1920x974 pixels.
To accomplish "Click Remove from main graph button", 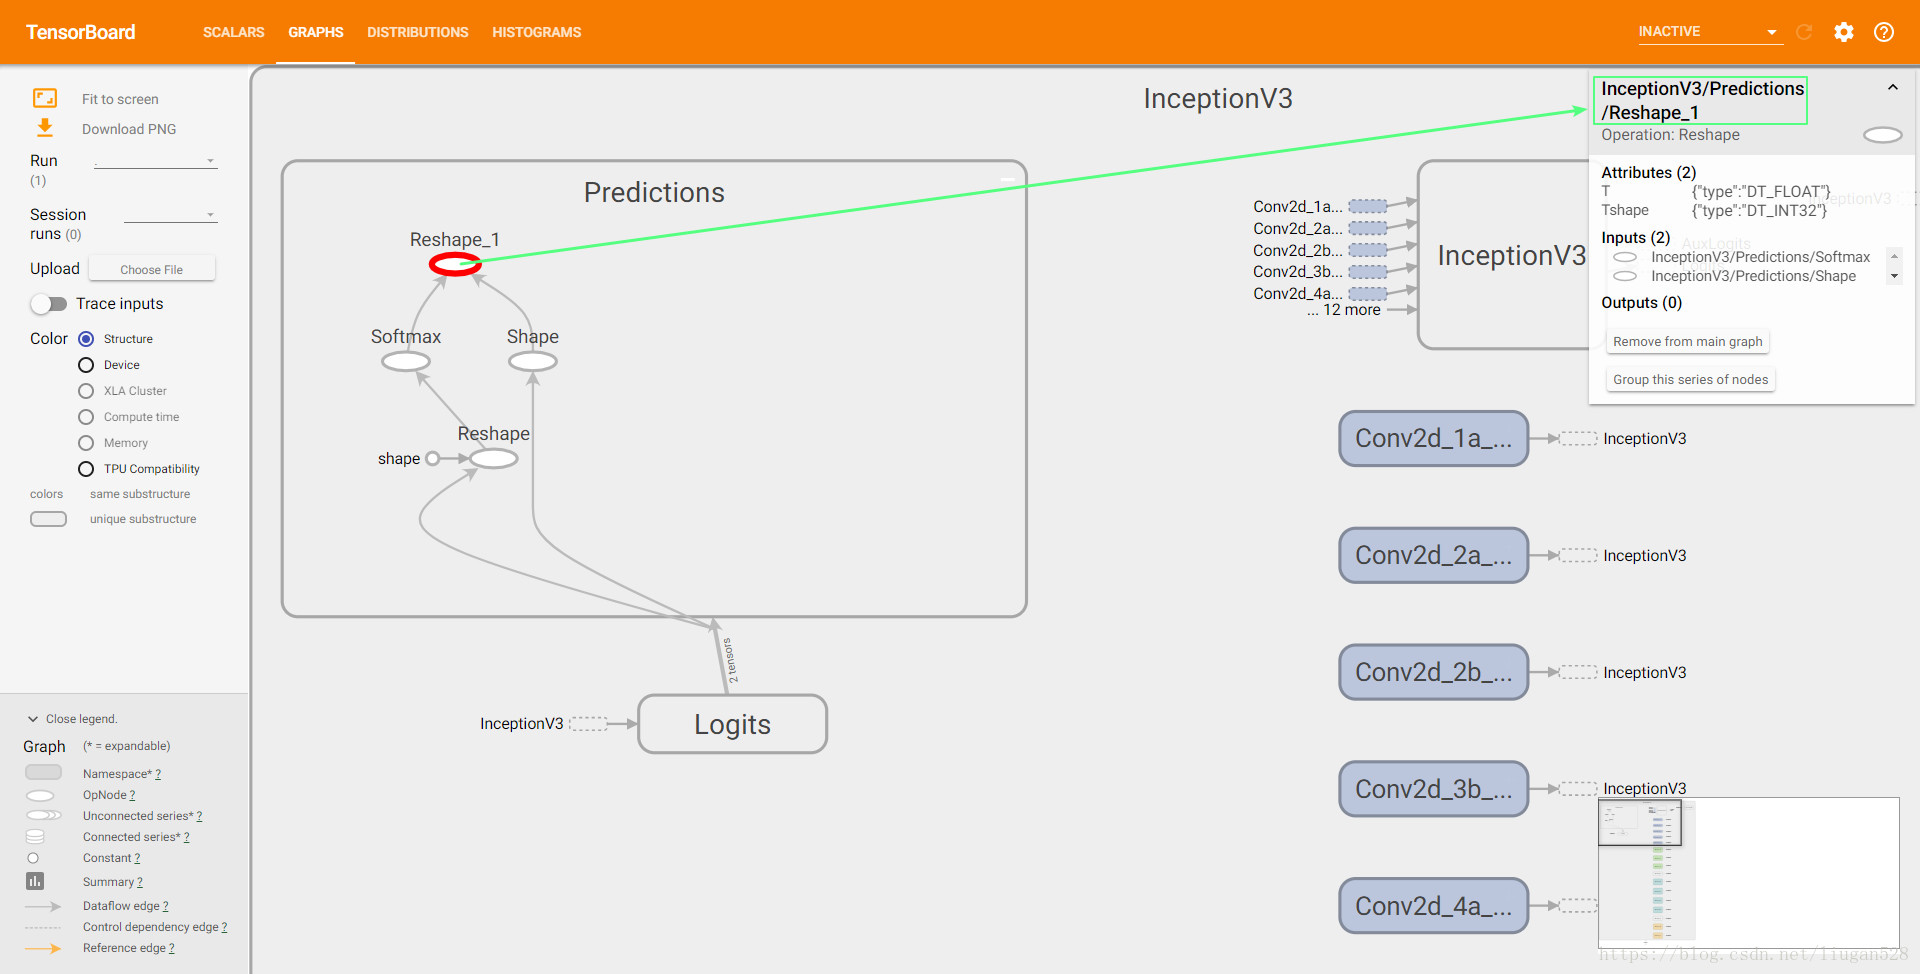I will 1688,341.
